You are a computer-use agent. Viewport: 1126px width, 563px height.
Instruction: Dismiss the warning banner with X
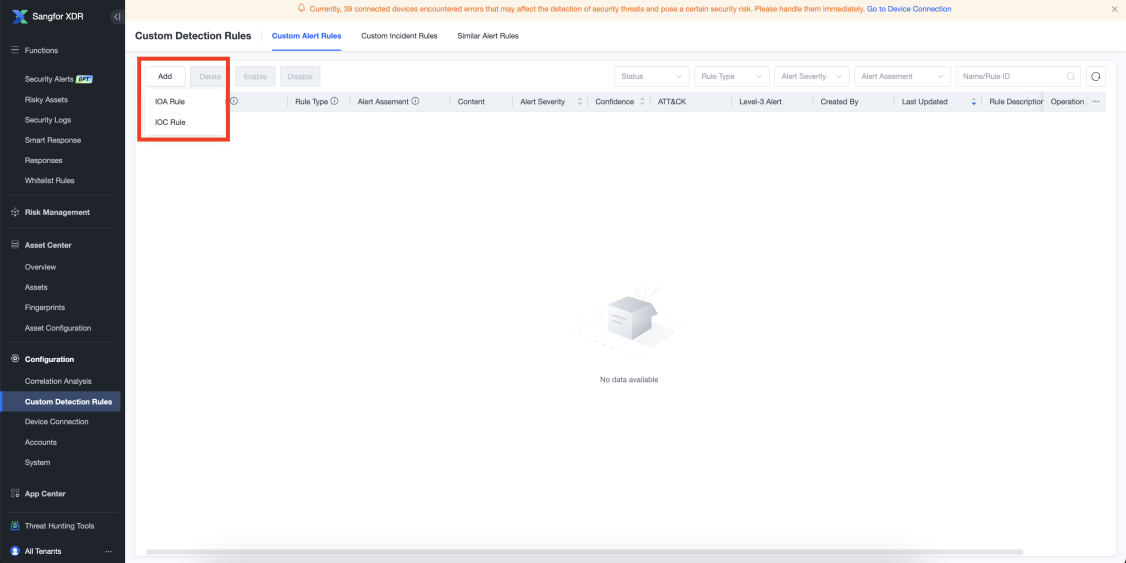pyautogui.click(x=1114, y=9)
